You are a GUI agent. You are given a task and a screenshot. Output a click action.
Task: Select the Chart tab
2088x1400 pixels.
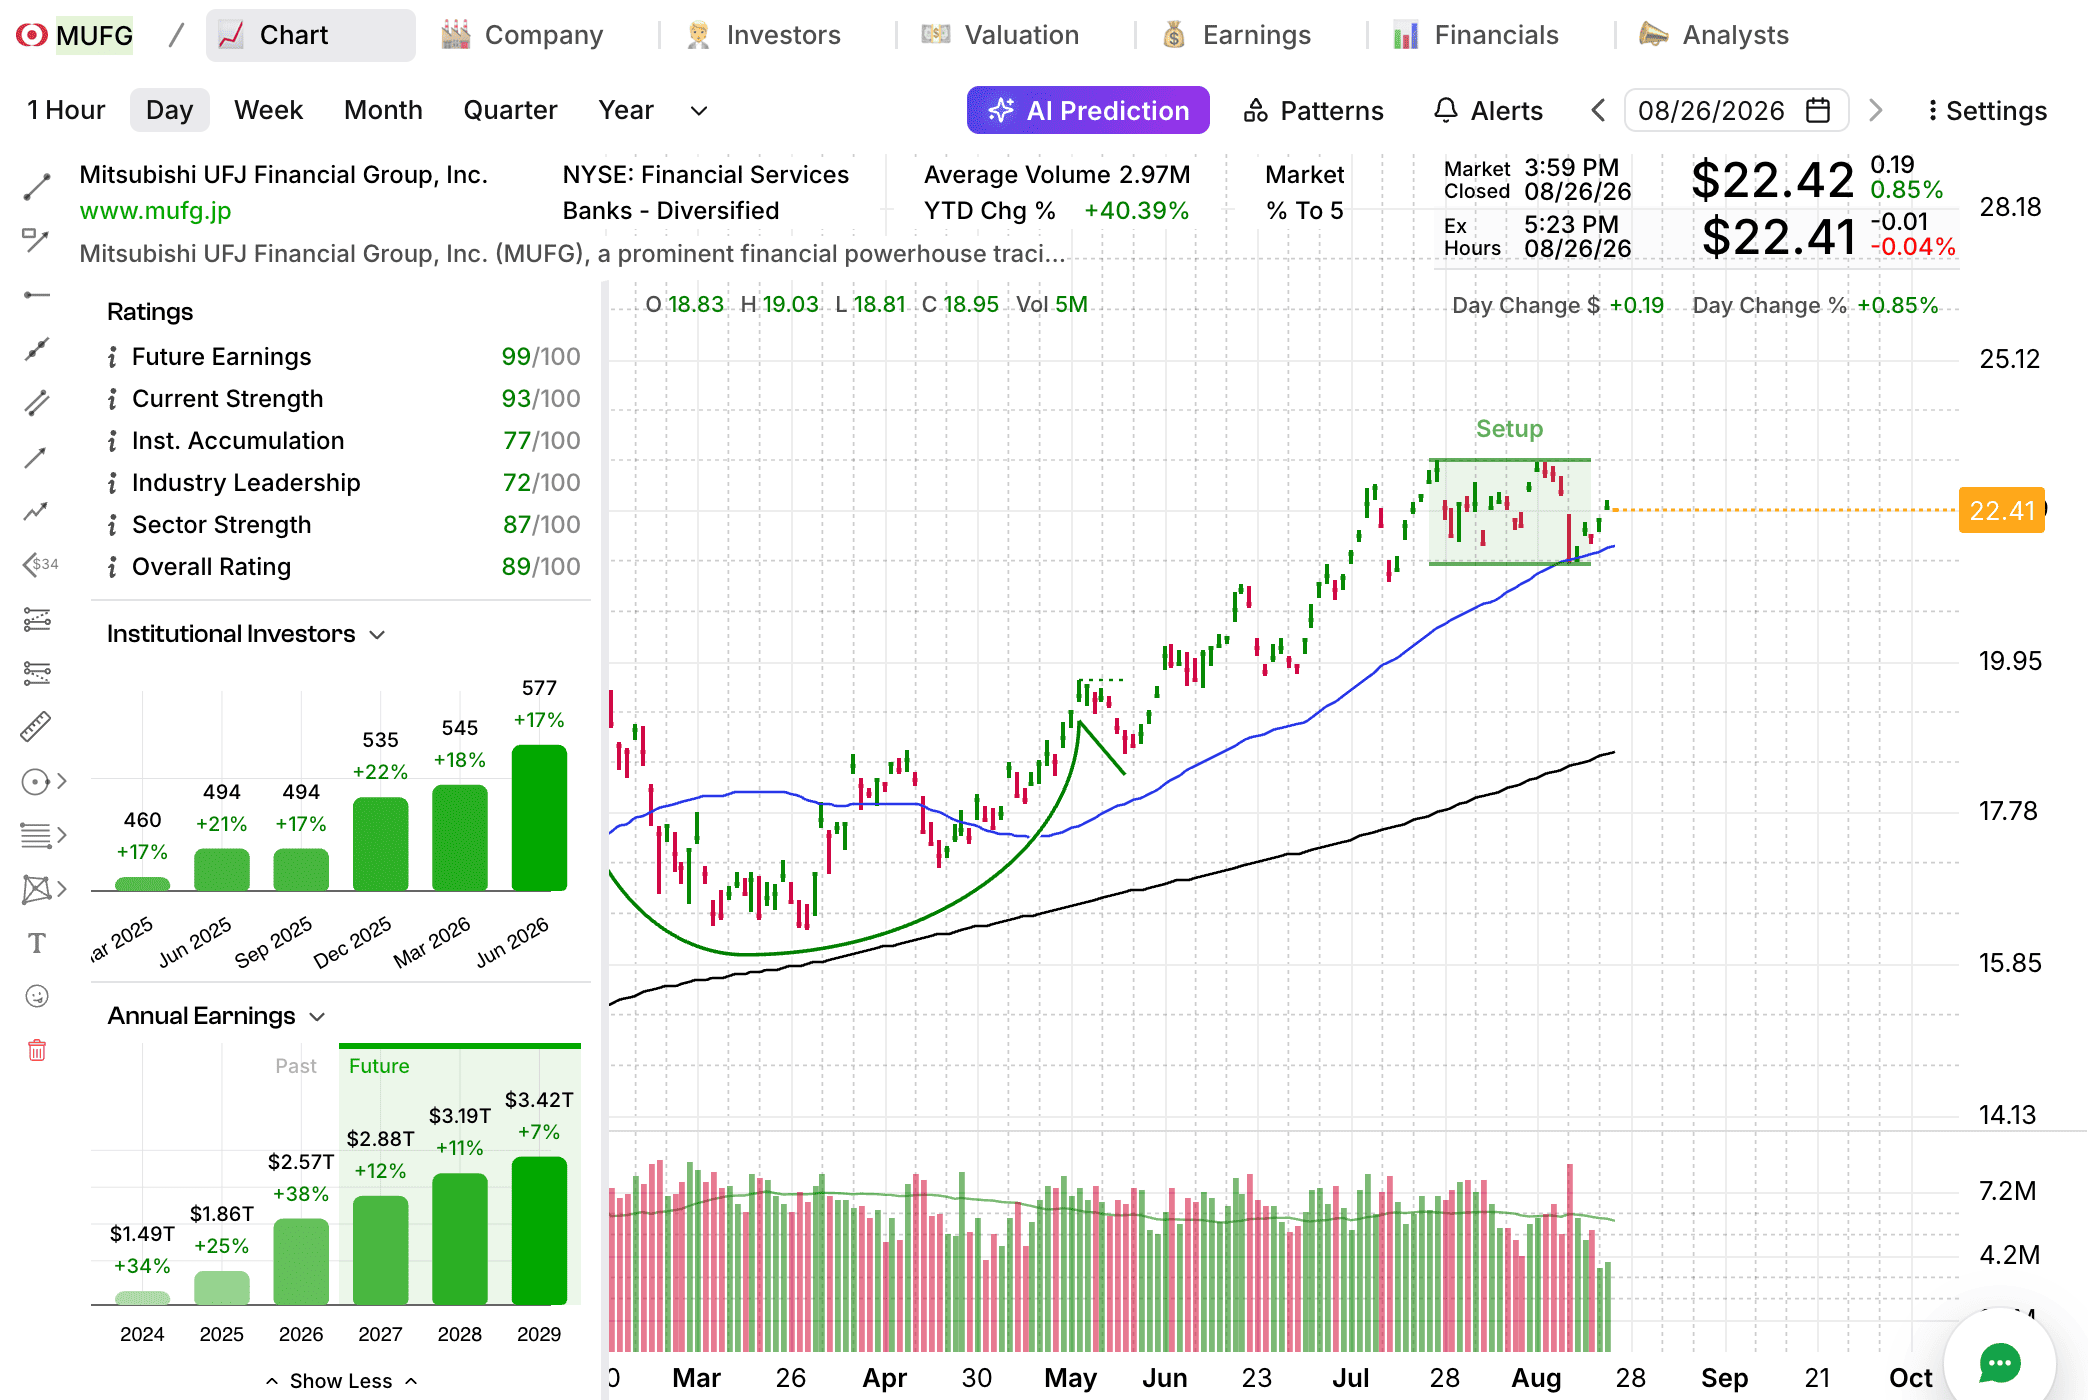310,35
